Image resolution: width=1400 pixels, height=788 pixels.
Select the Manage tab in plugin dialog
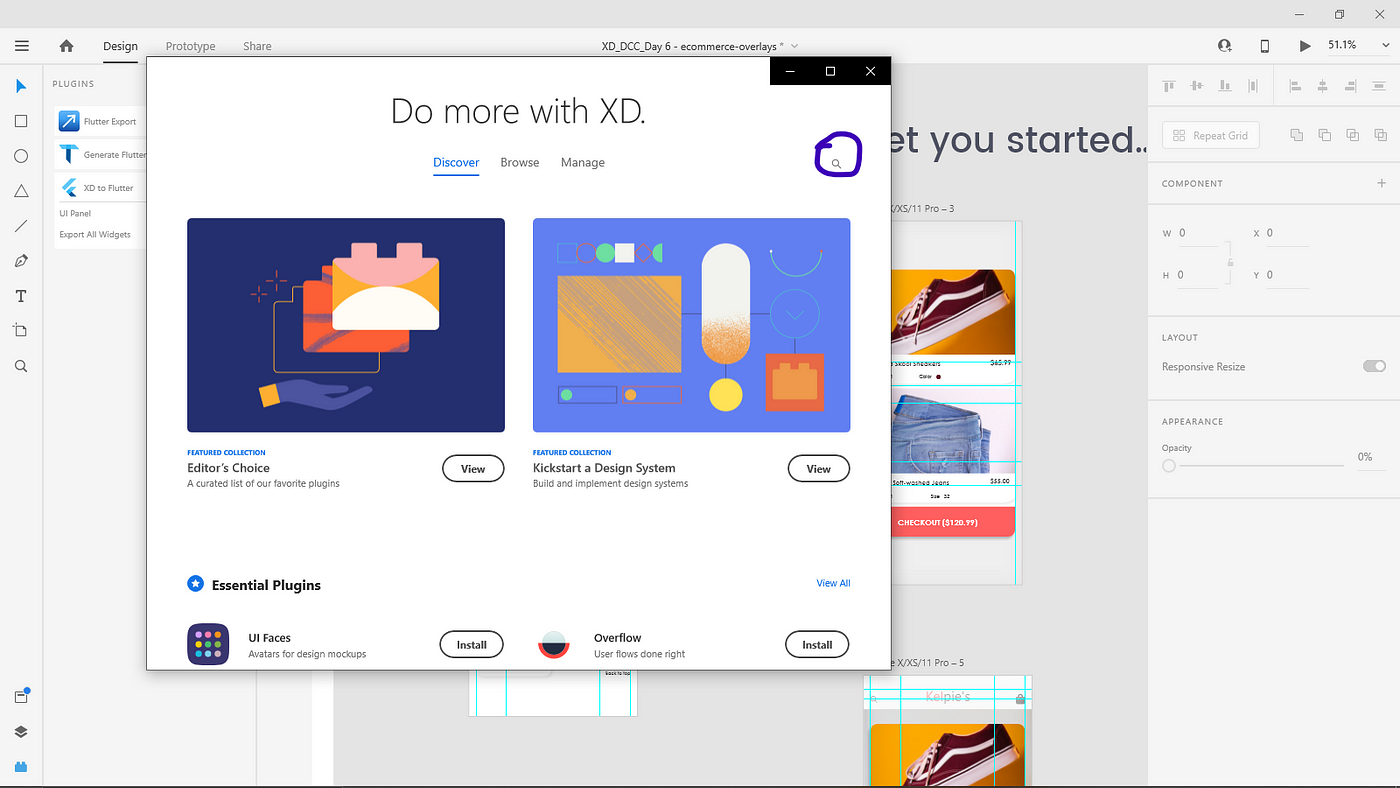[583, 163]
